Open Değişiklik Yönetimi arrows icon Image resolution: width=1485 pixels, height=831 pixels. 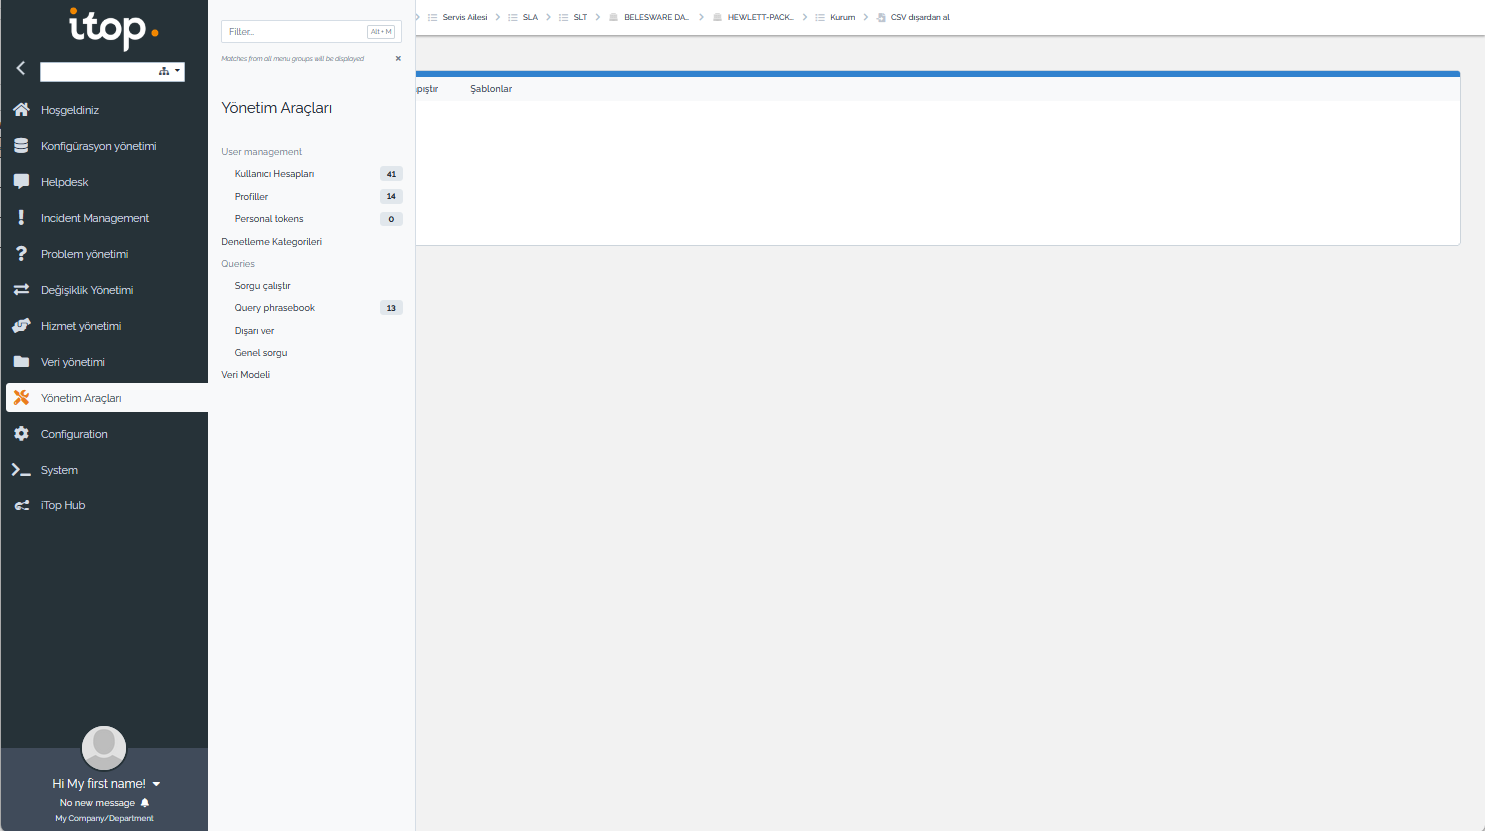pos(21,289)
